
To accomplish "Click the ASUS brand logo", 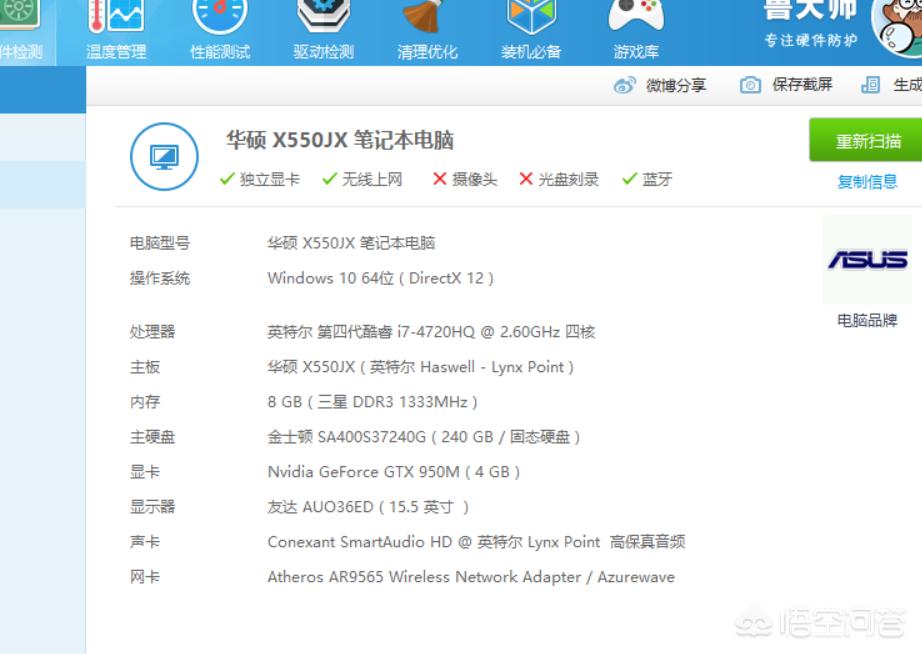I will (x=867, y=259).
